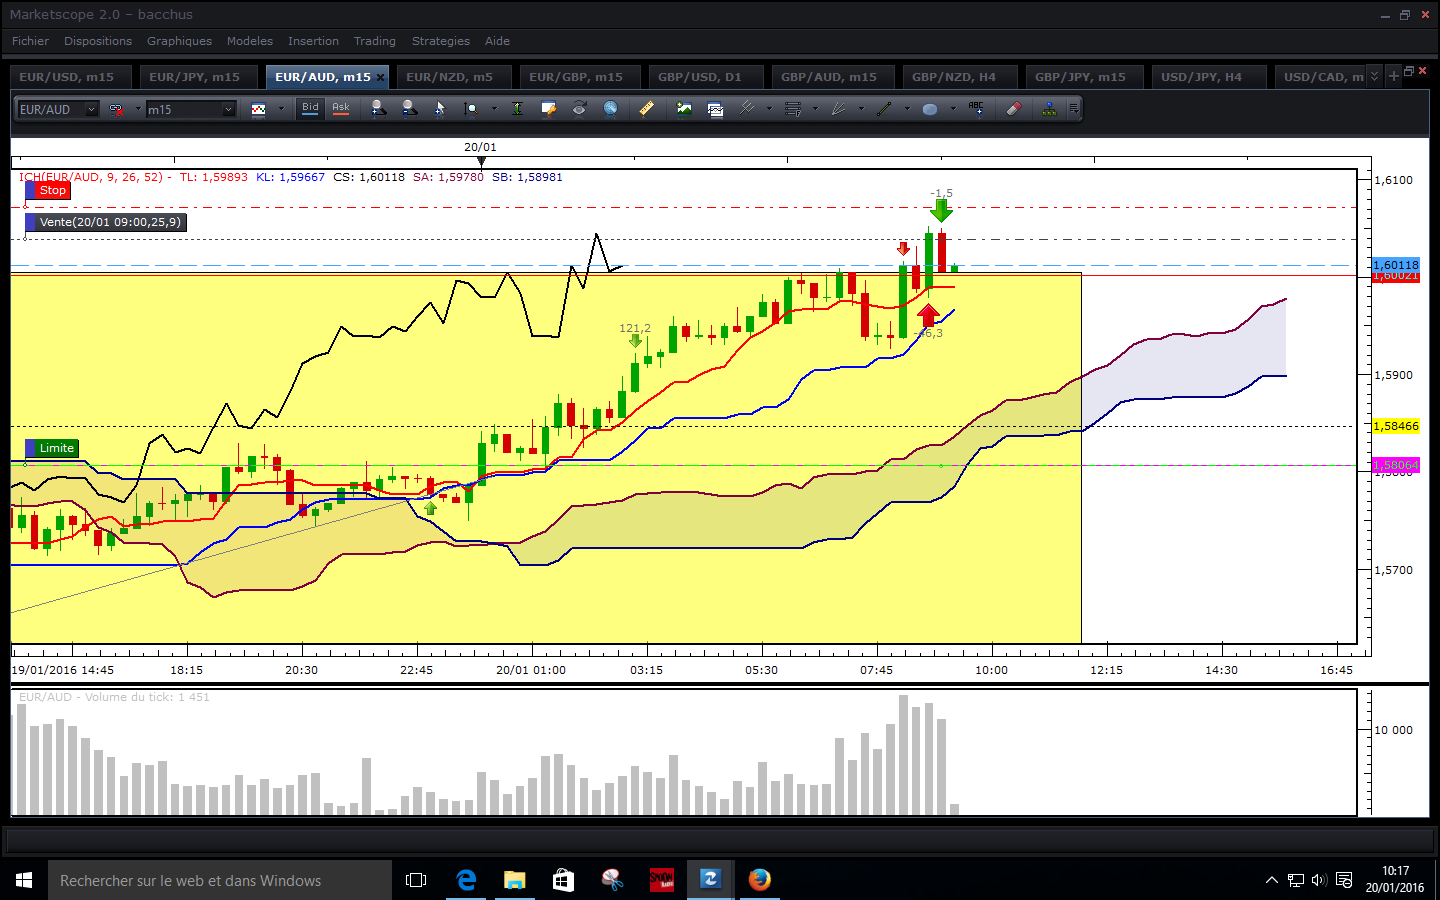The height and width of the screenshot is (900, 1440).
Task: Click the chart properties edit icon
Action: coord(548,109)
